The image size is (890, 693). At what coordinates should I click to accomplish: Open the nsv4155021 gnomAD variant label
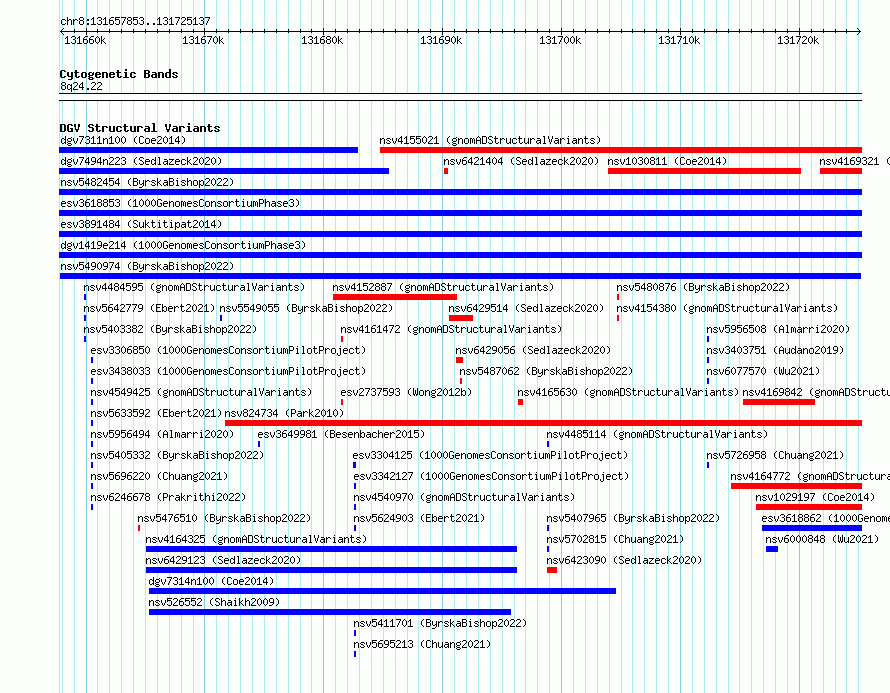(x=490, y=140)
